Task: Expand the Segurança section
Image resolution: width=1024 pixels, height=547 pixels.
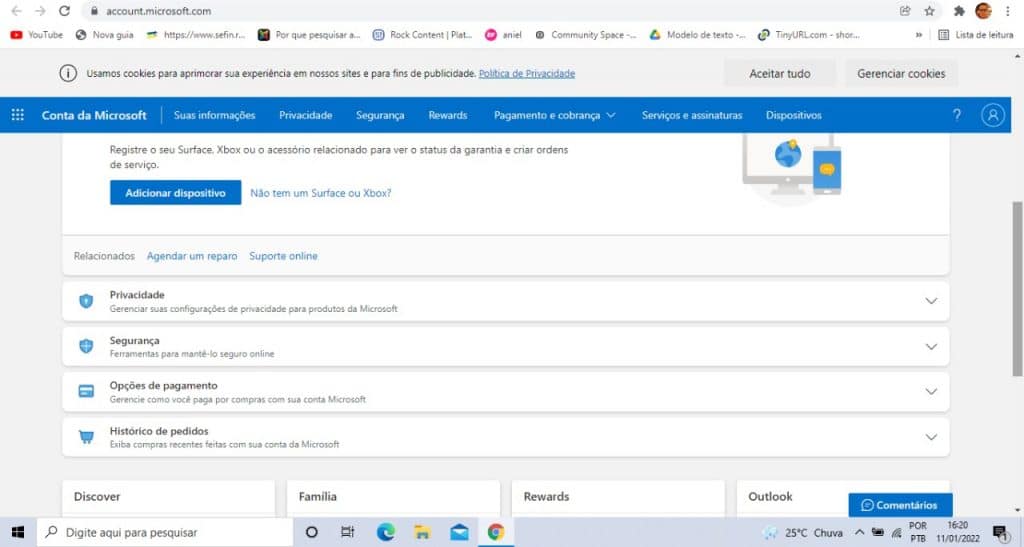Action: click(x=931, y=346)
